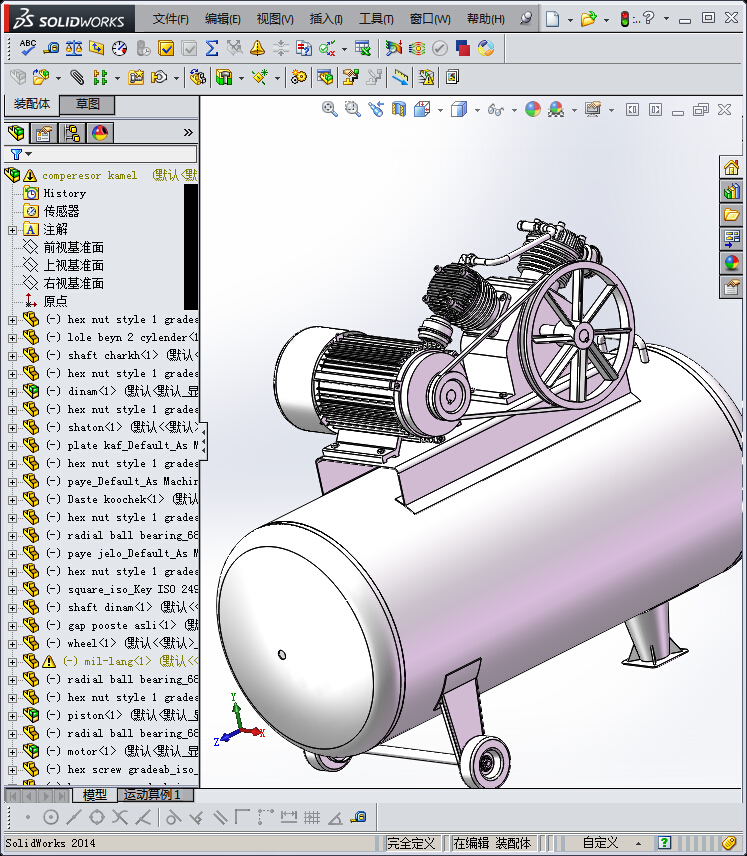Open the 插入(I) menu
This screenshot has height=856, width=747.
[x=326, y=19]
